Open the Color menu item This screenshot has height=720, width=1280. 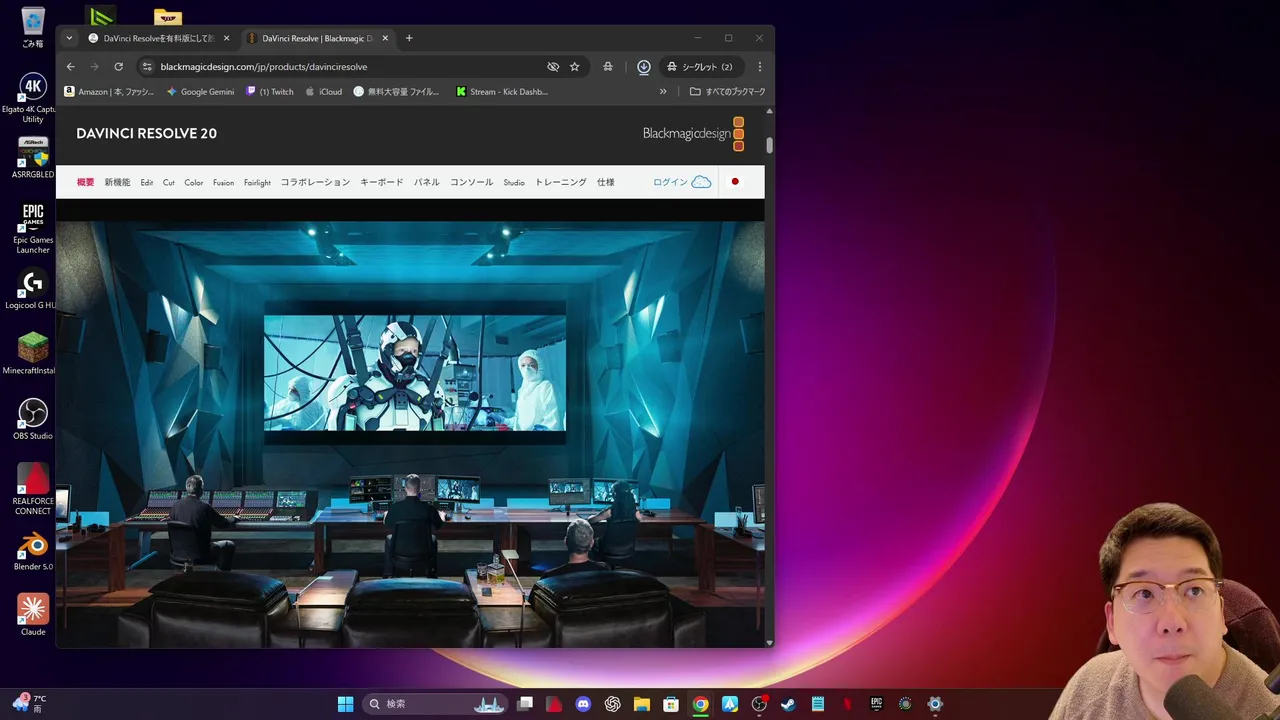194,183
